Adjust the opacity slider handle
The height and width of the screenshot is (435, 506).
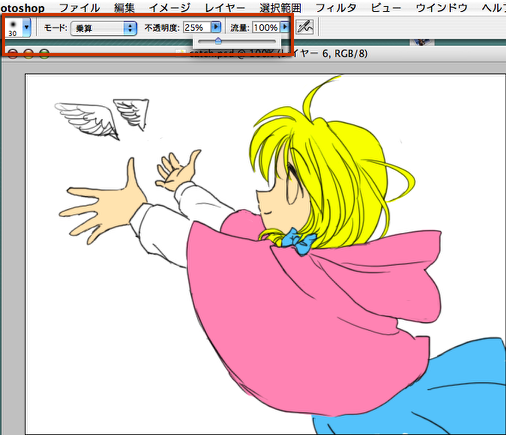[x=218, y=41]
